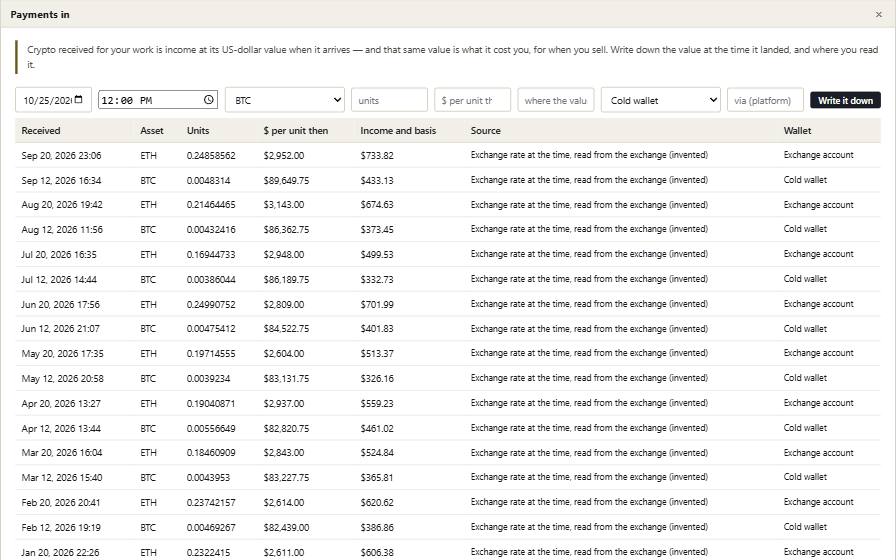Select the Sep 20, 2026 23:06 row date
896x560 pixels.
[61, 155]
